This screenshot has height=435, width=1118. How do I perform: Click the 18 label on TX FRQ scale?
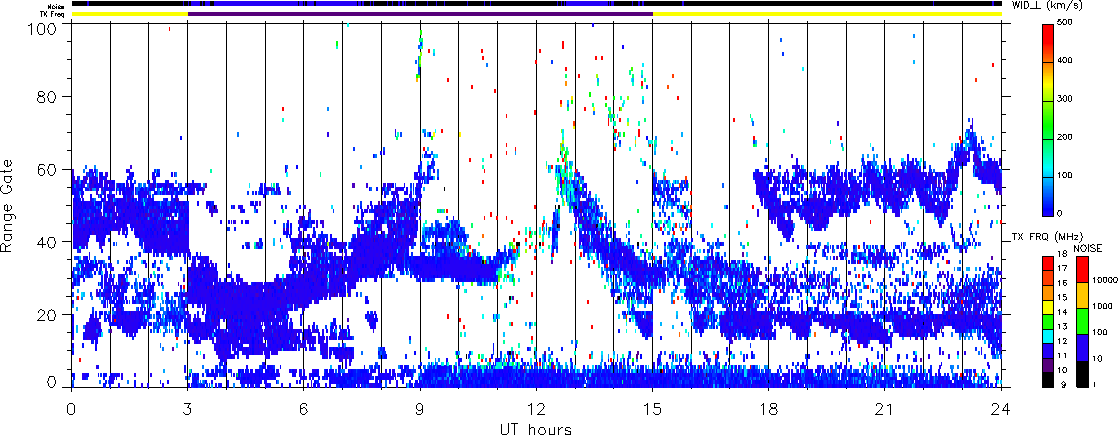[1062, 253]
